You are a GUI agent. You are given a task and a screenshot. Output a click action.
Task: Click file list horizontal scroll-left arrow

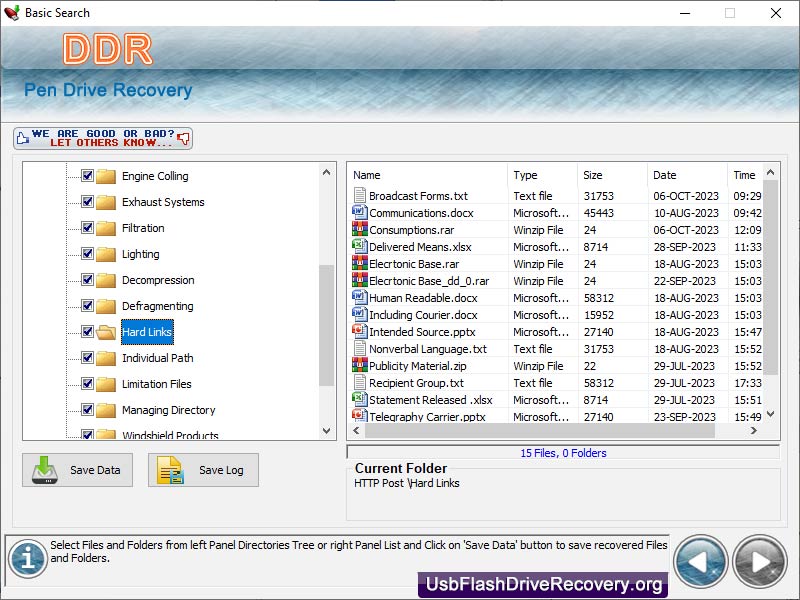tap(356, 431)
